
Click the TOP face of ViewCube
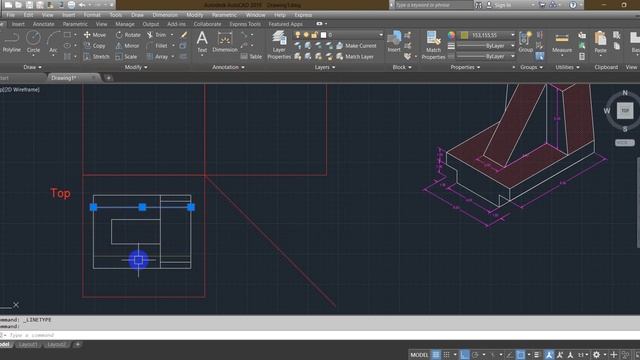[624, 111]
